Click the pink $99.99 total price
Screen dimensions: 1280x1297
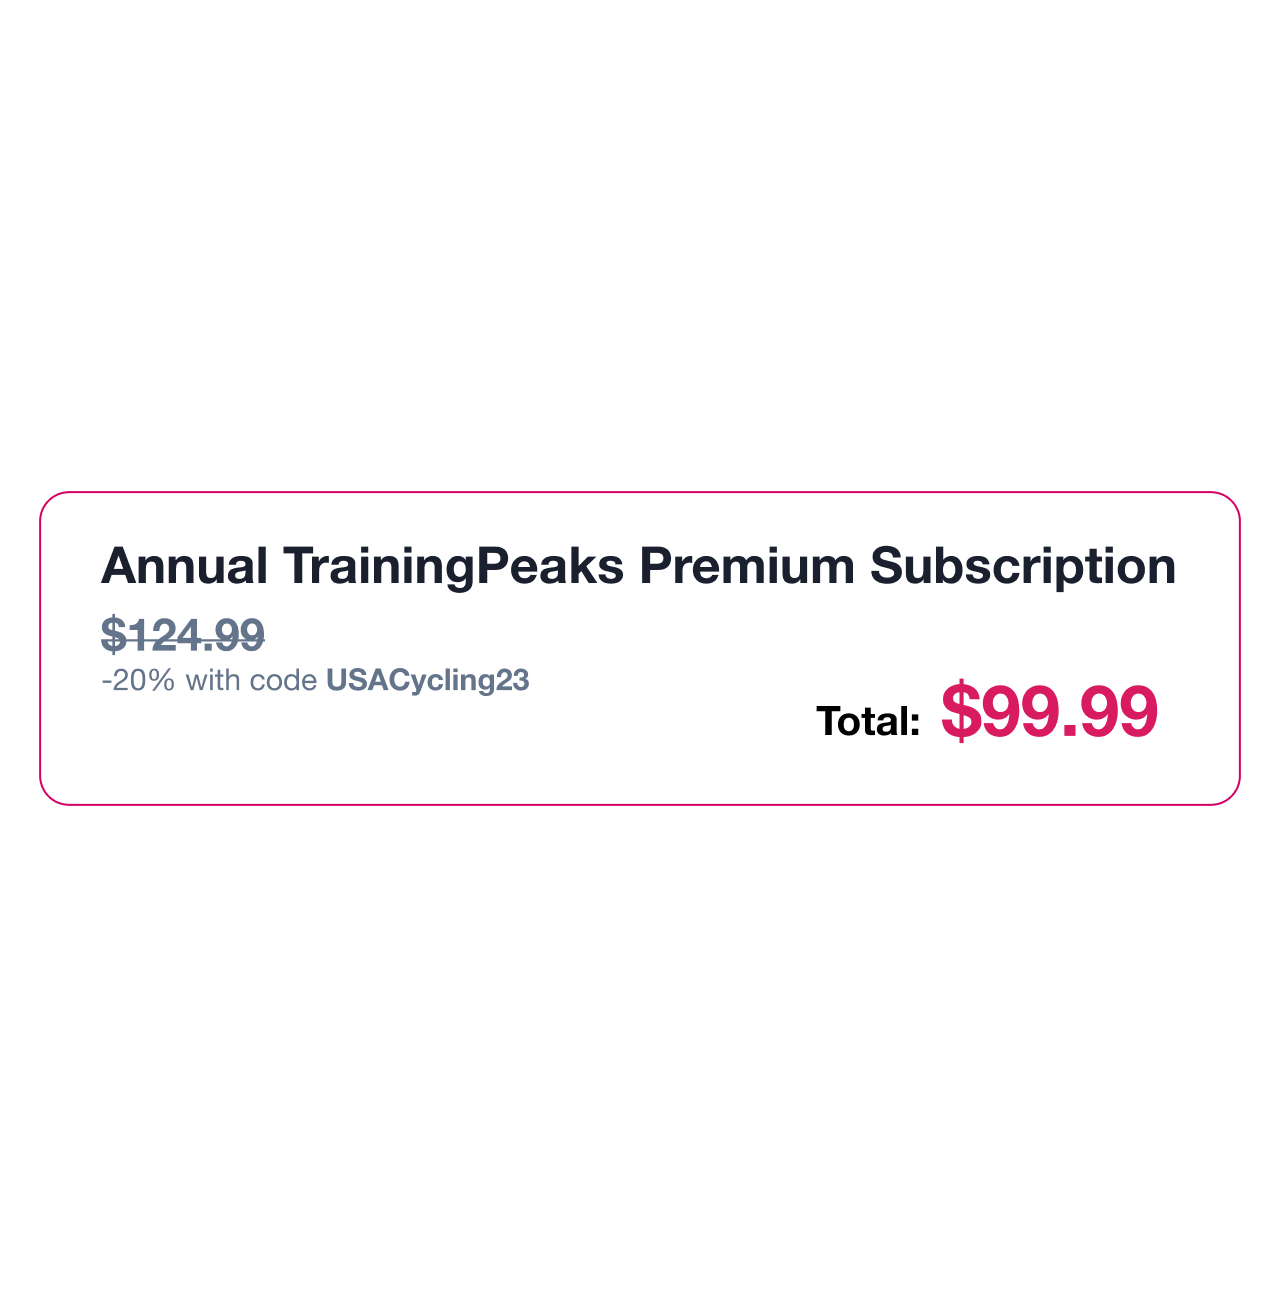pos(1049,712)
